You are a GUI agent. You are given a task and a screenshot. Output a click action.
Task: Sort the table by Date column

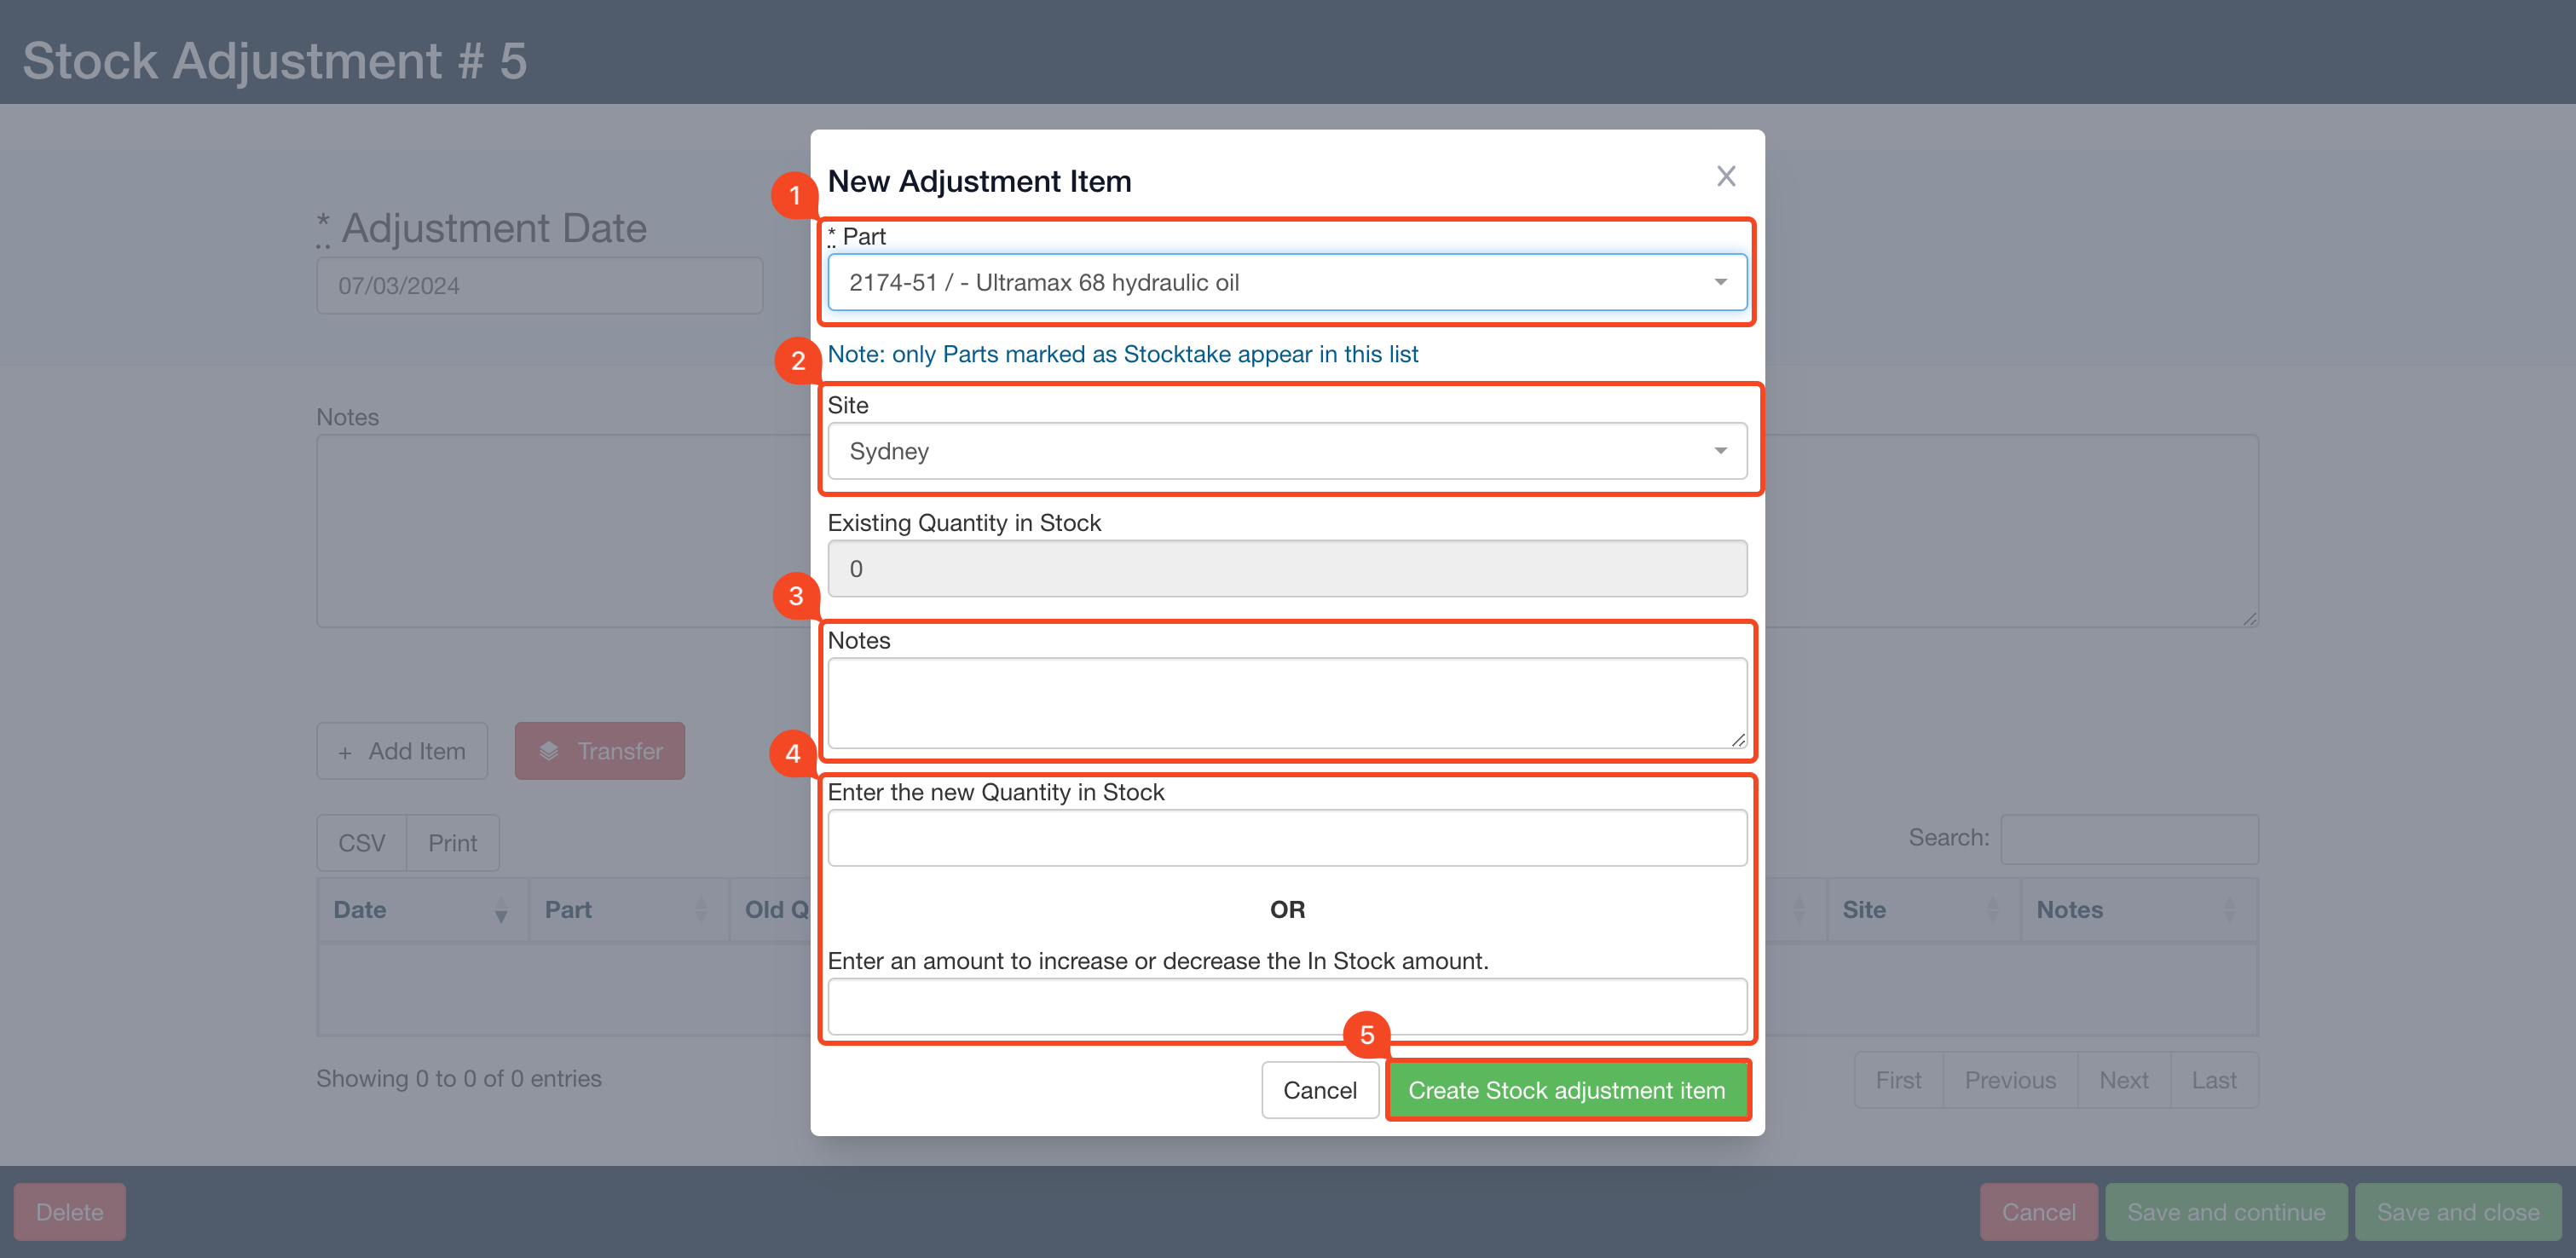coord(420,910)
